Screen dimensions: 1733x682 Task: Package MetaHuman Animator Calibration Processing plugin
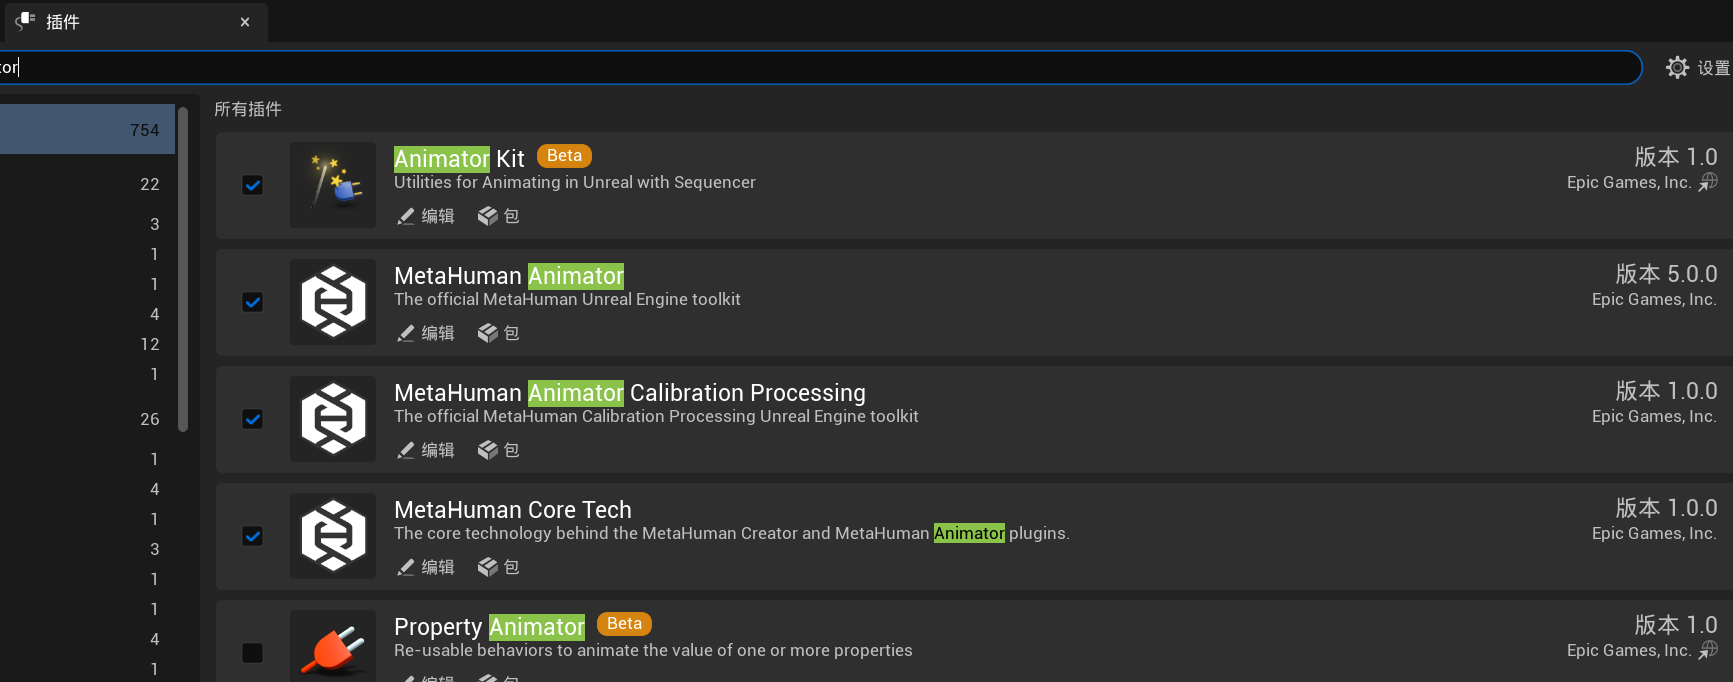tap(499, 450)
